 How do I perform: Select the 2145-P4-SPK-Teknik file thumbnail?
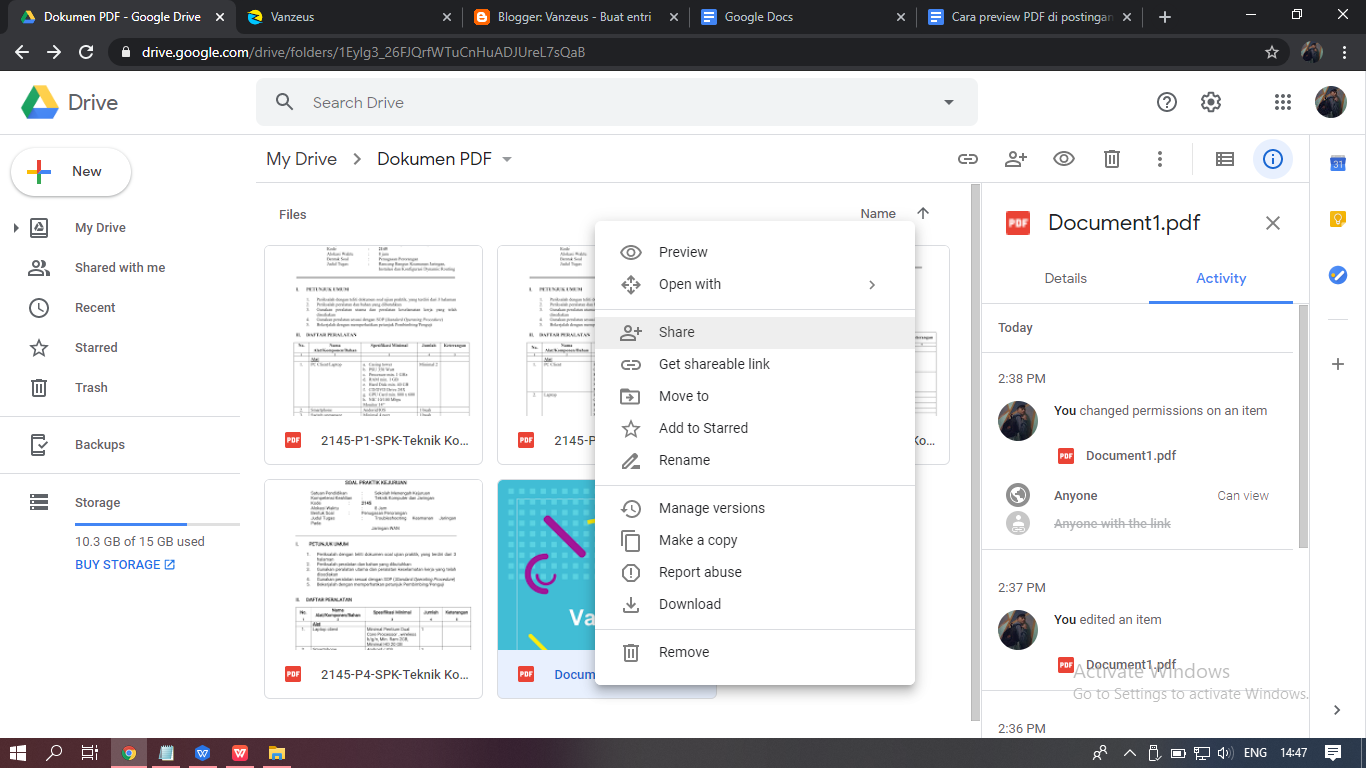(x=372, y=570)
